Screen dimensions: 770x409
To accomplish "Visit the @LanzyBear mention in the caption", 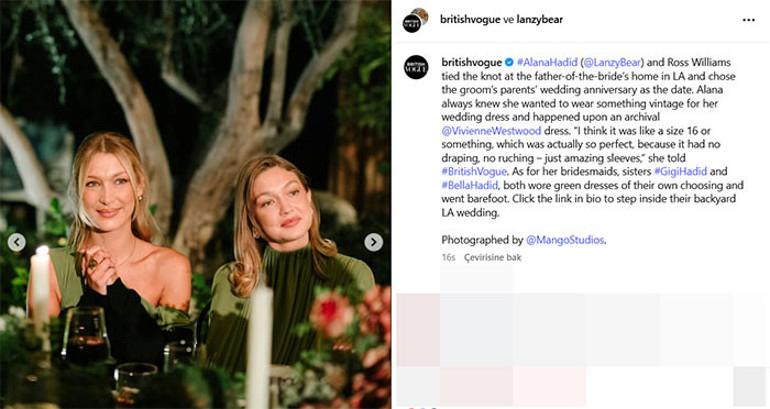I will tap(618, 62).
